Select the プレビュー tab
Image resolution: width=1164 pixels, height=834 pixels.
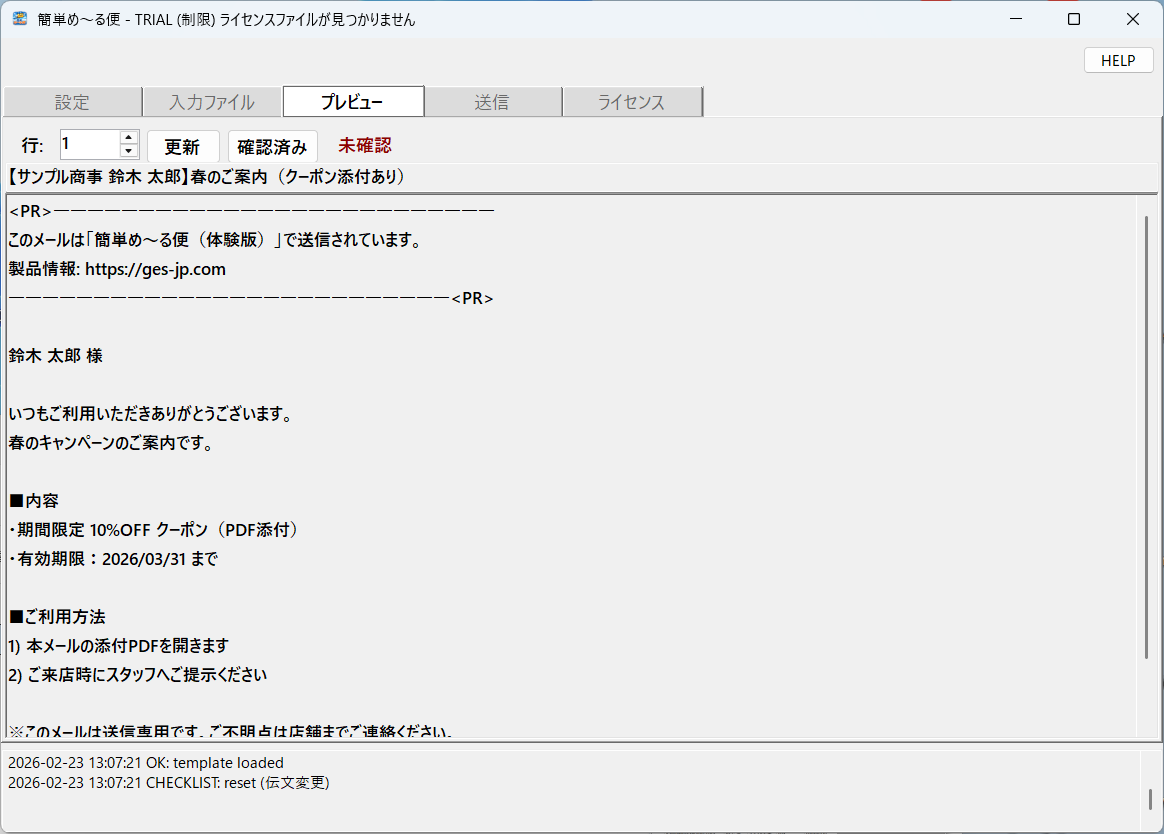click(x=353, y=101)
